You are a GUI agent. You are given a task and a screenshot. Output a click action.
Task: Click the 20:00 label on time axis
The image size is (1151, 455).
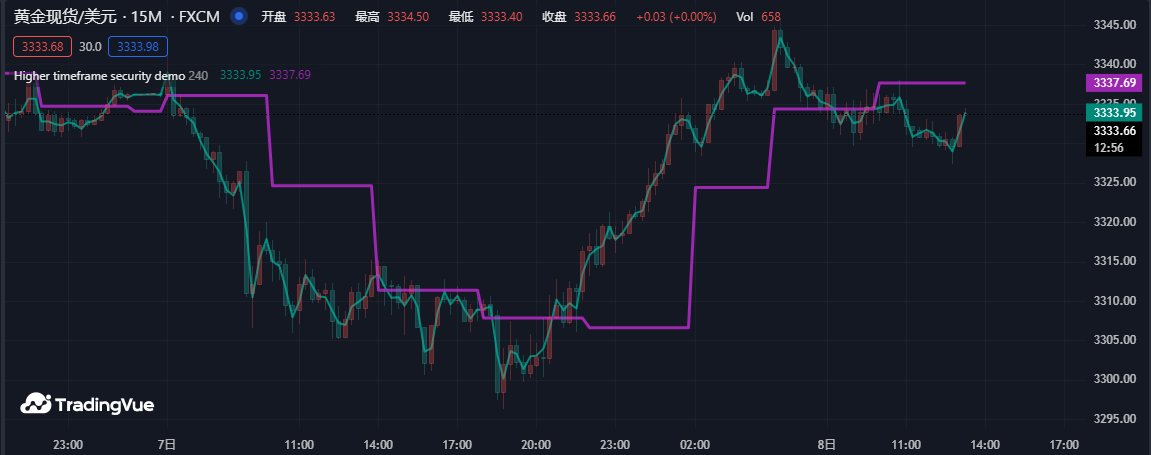(536, 444)
